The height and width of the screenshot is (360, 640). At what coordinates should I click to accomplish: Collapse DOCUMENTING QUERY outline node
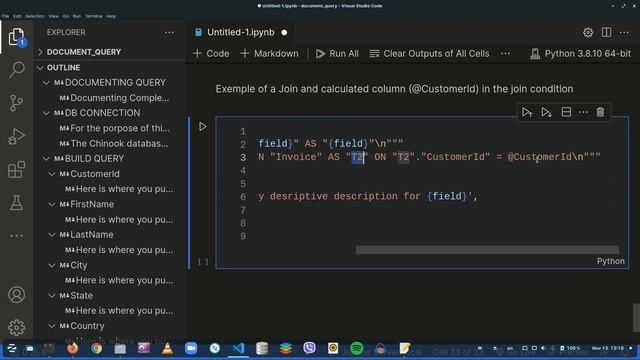(46, 83)
